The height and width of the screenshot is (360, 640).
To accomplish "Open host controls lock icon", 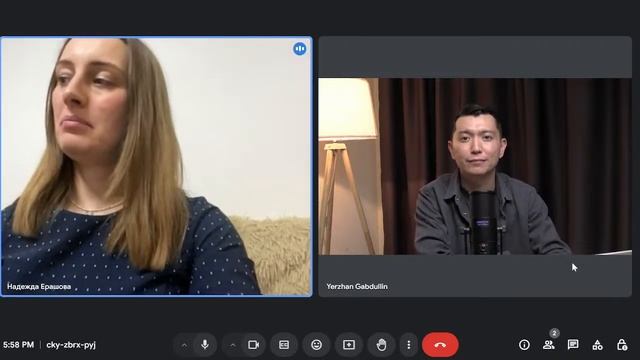I will tap(622, 345).
